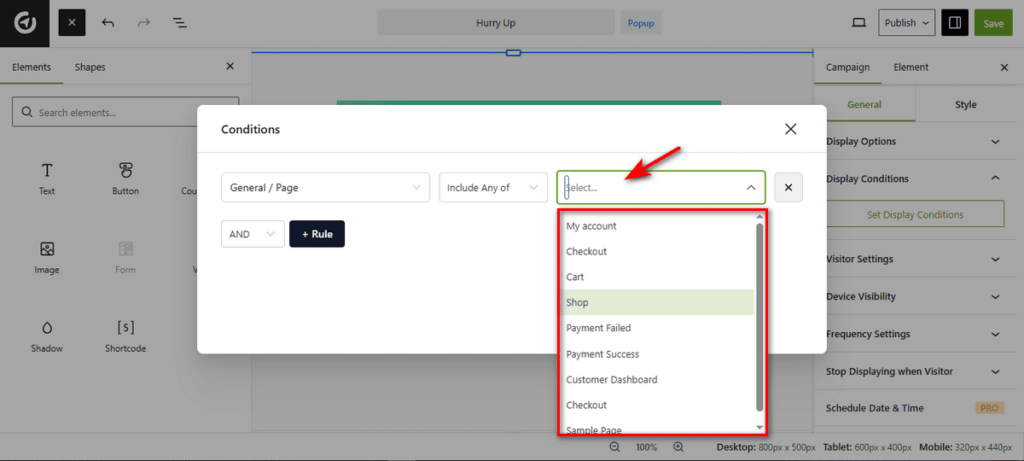Expand the AND operator dropdown
This screenshot has height=461, width=1024.
[252, 234]
